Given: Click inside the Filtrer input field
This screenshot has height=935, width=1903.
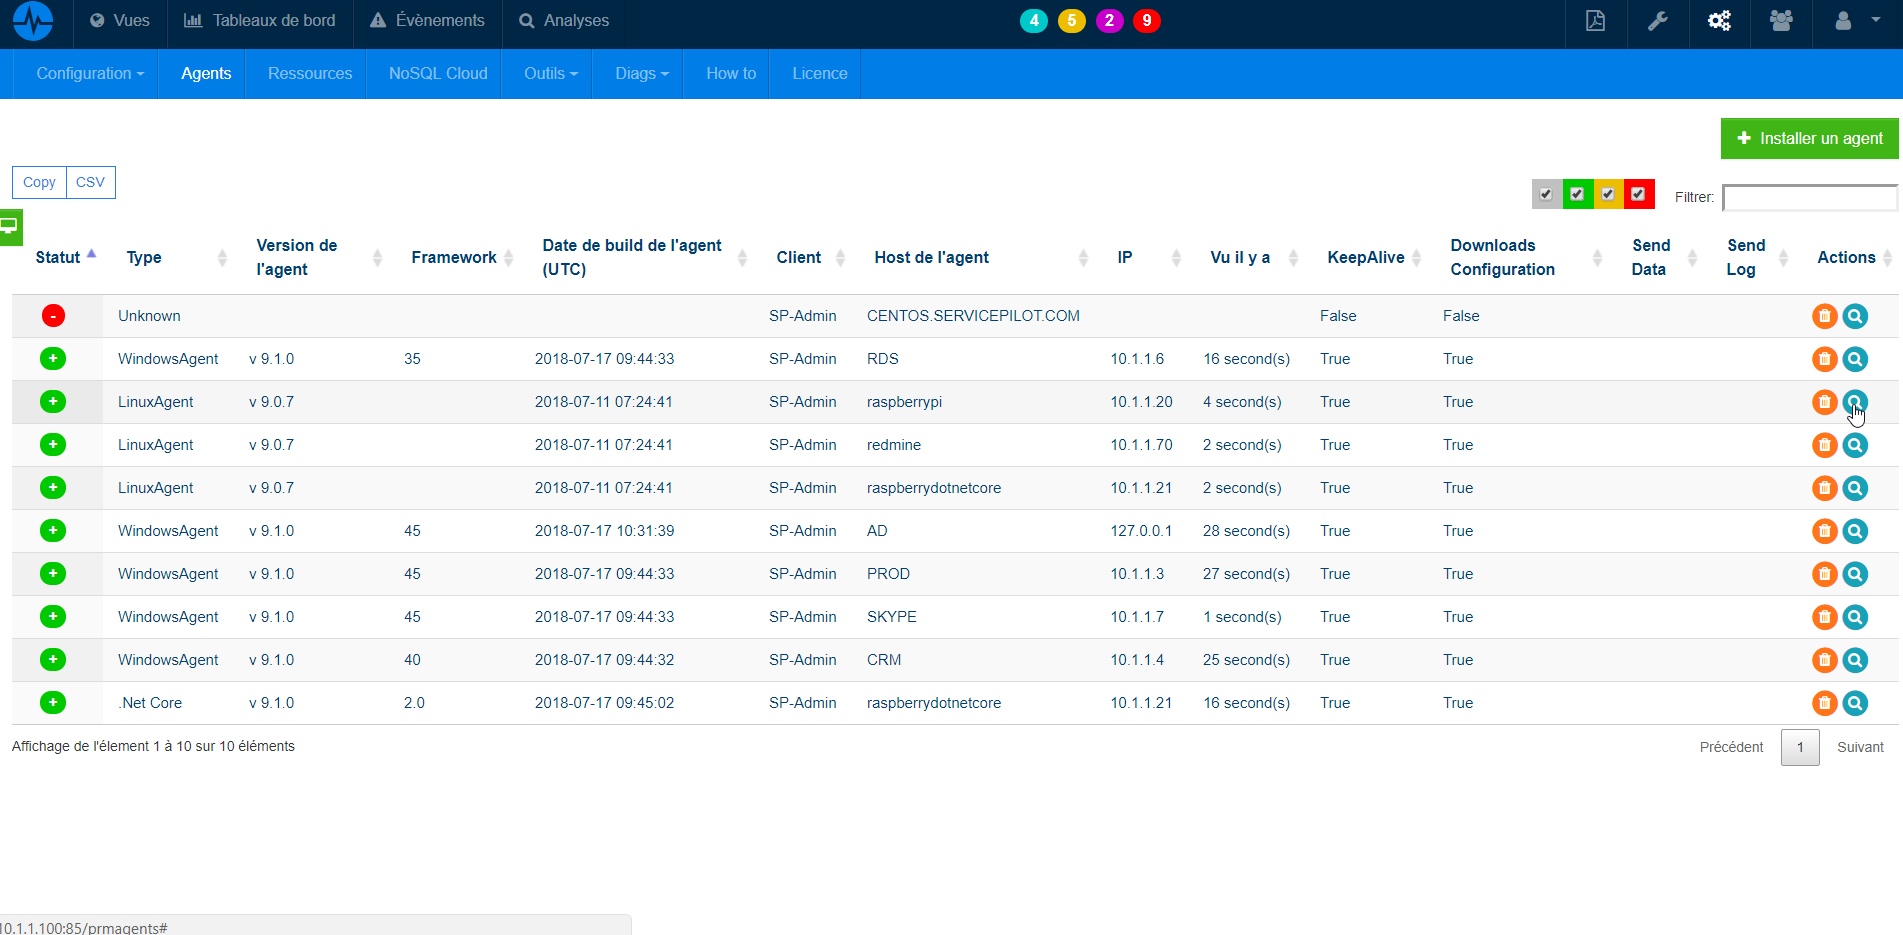Looking at the screenshot, I should pyautogui.click(x=1809, y=197).
